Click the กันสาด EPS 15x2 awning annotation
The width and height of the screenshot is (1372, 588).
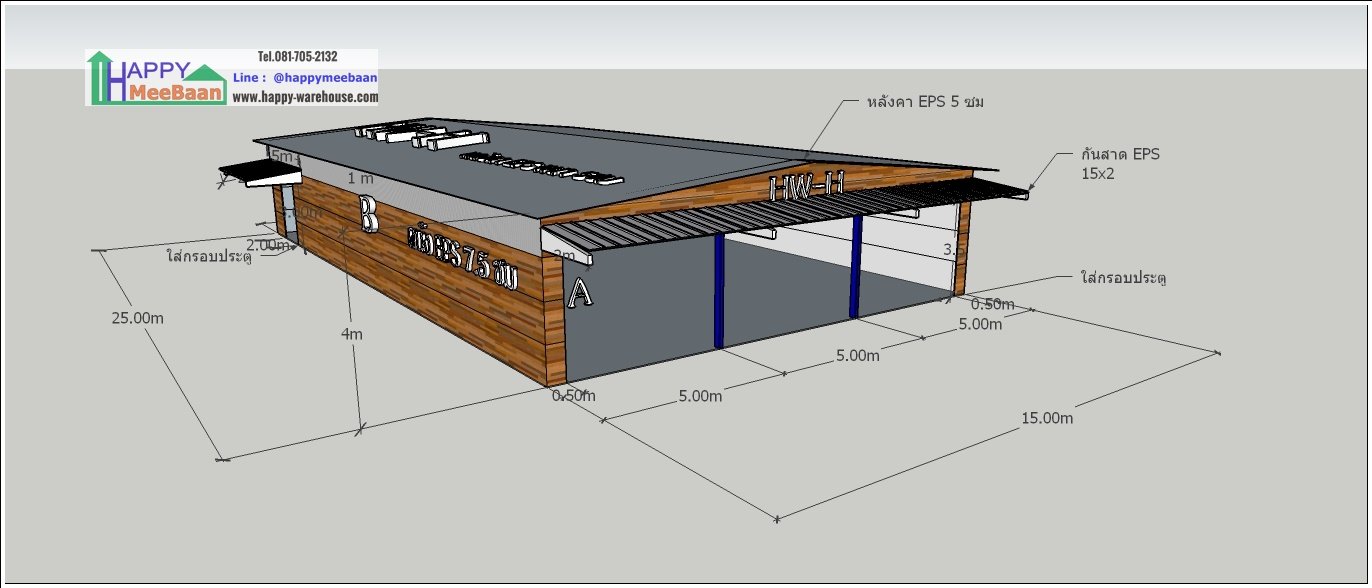tap(1120, 164)
